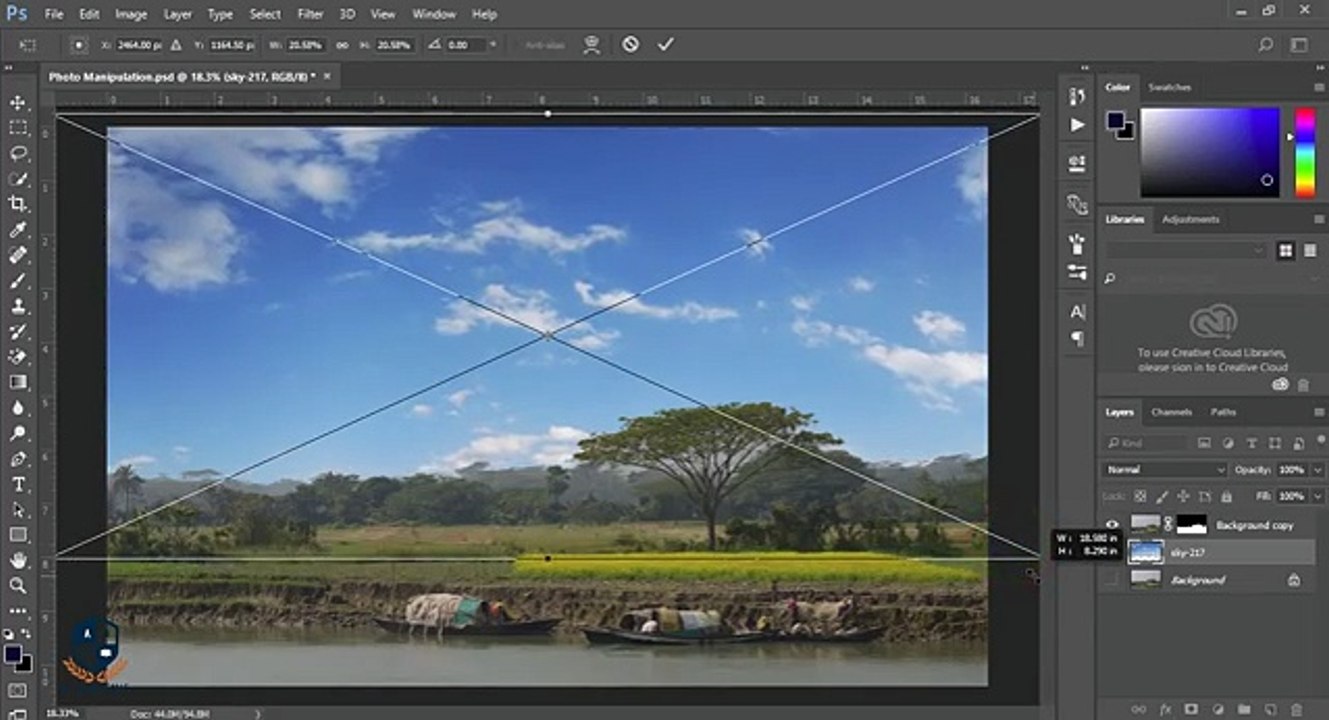Switch to the Adjustments tab

point(1190,219)
